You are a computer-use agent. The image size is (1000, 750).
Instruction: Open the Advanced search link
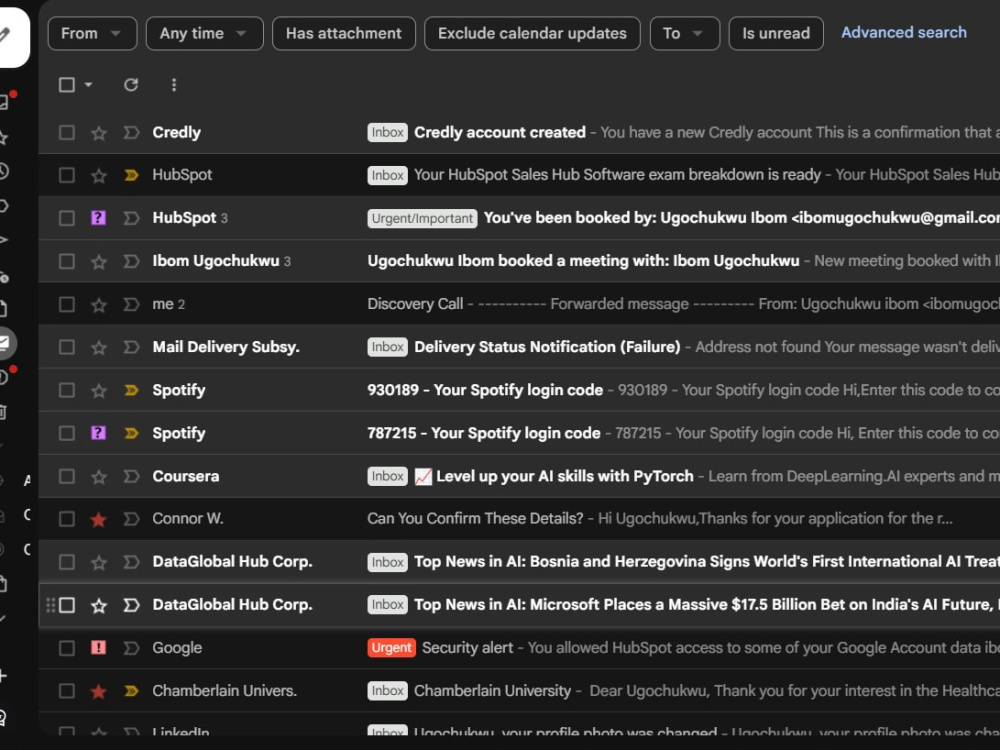coord(904,33)
